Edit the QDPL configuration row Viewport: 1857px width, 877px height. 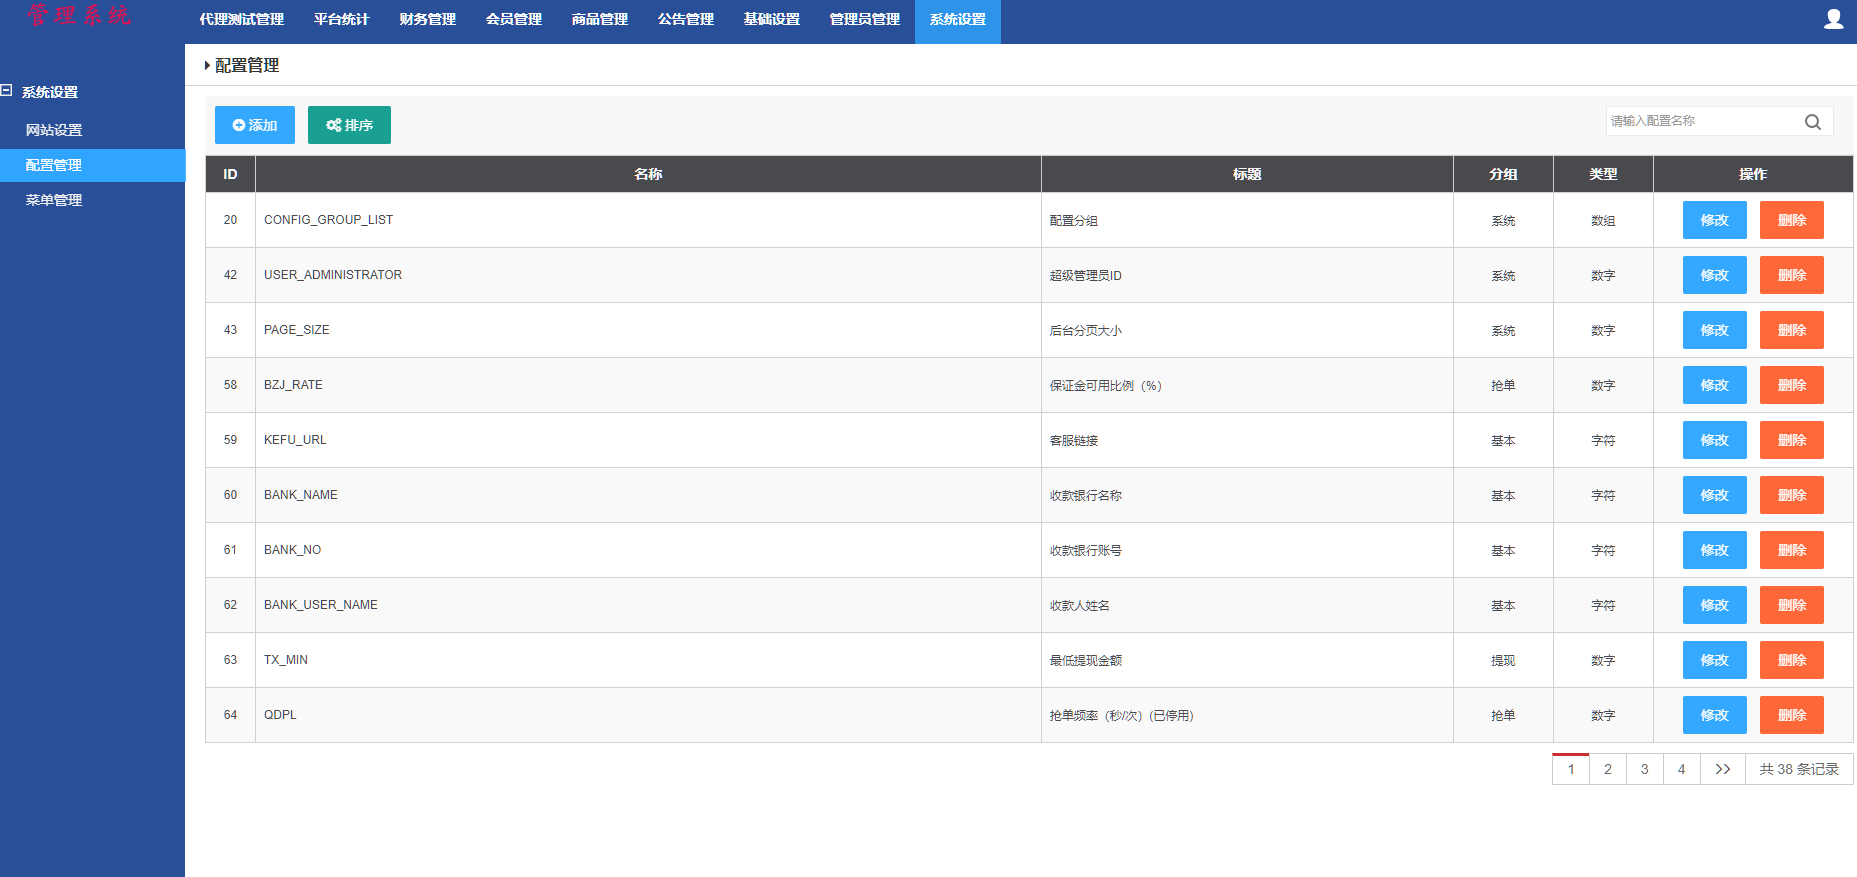point(1714,715)
